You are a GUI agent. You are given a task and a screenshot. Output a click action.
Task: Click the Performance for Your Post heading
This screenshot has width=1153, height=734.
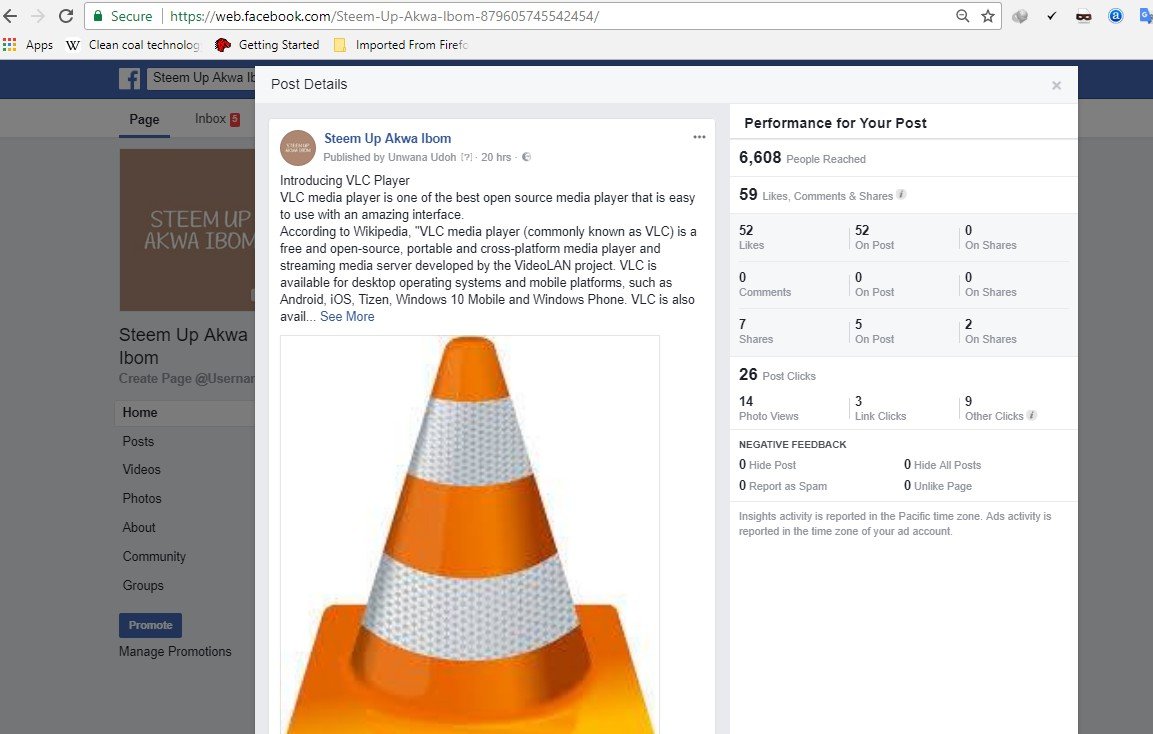[835, 123]
